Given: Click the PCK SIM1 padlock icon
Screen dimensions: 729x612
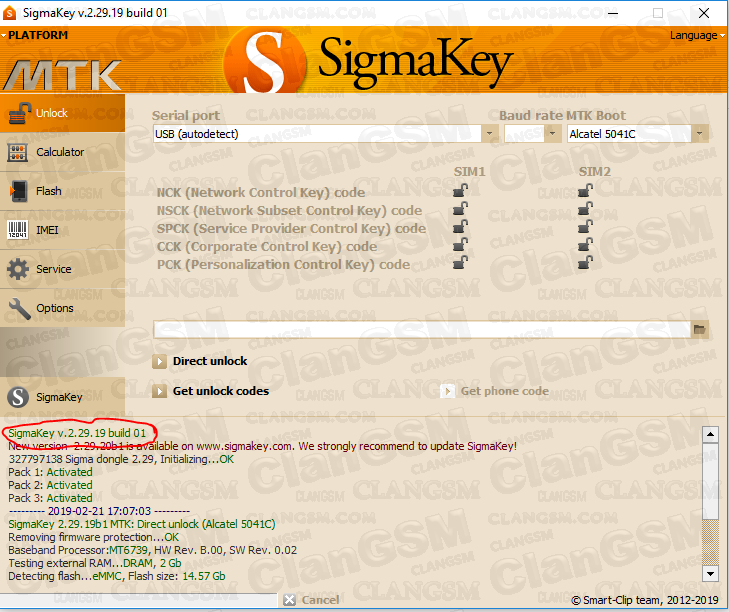Looking at the screenshot, I should click(461, 263).
